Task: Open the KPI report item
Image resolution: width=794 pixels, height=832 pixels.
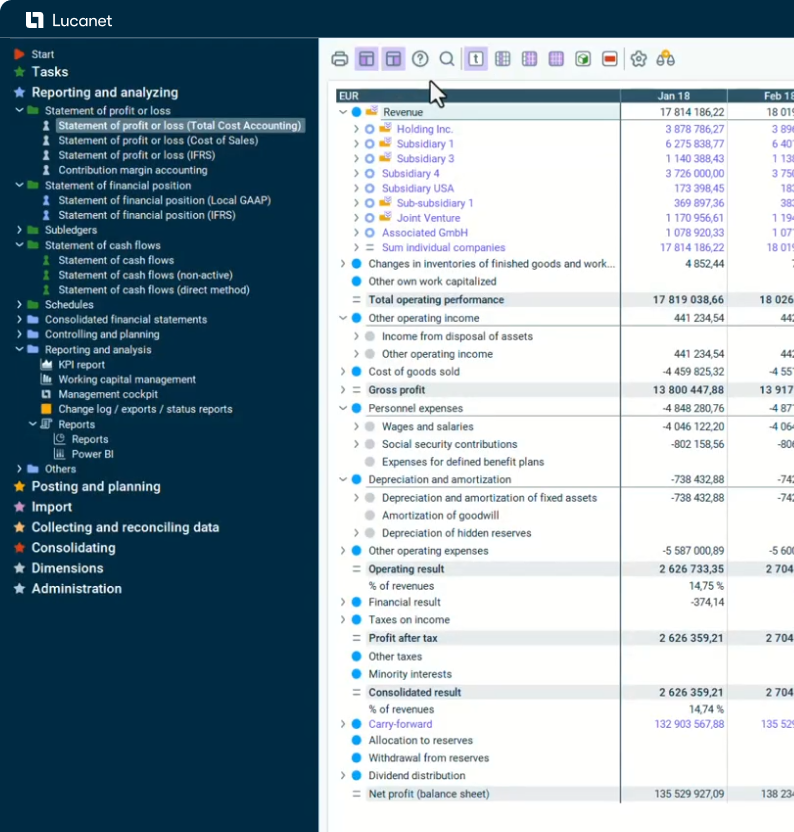Action: pos(81,365)
